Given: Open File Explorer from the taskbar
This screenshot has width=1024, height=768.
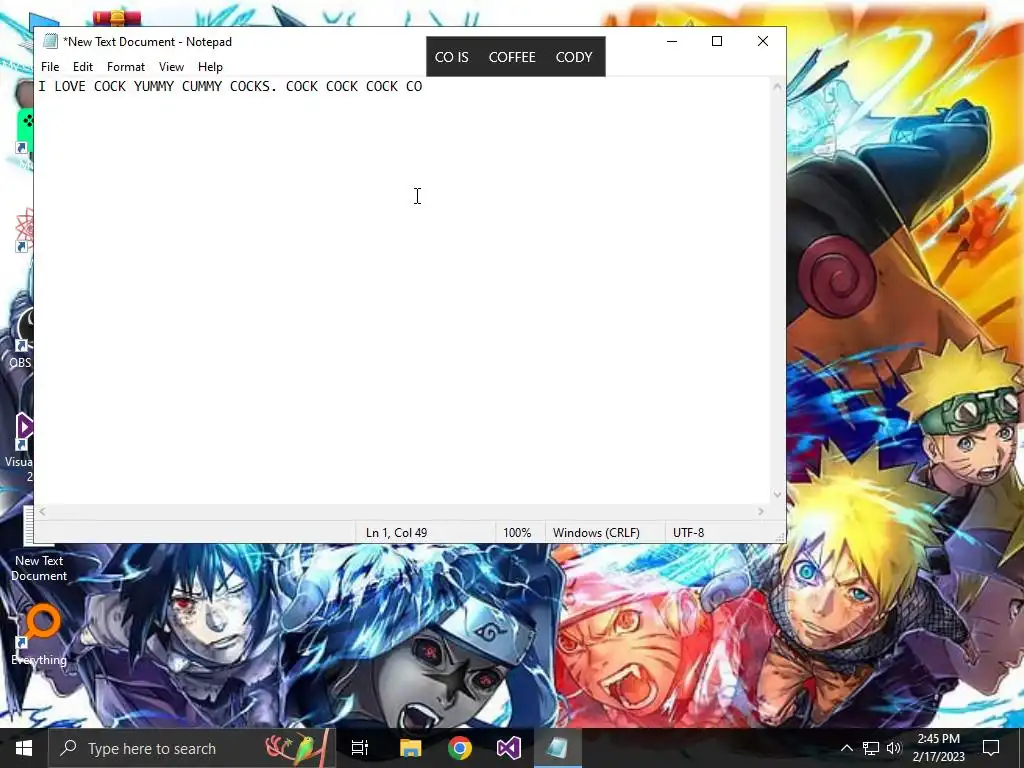Looking at the screenshot, I should click(x=410, y=748).
